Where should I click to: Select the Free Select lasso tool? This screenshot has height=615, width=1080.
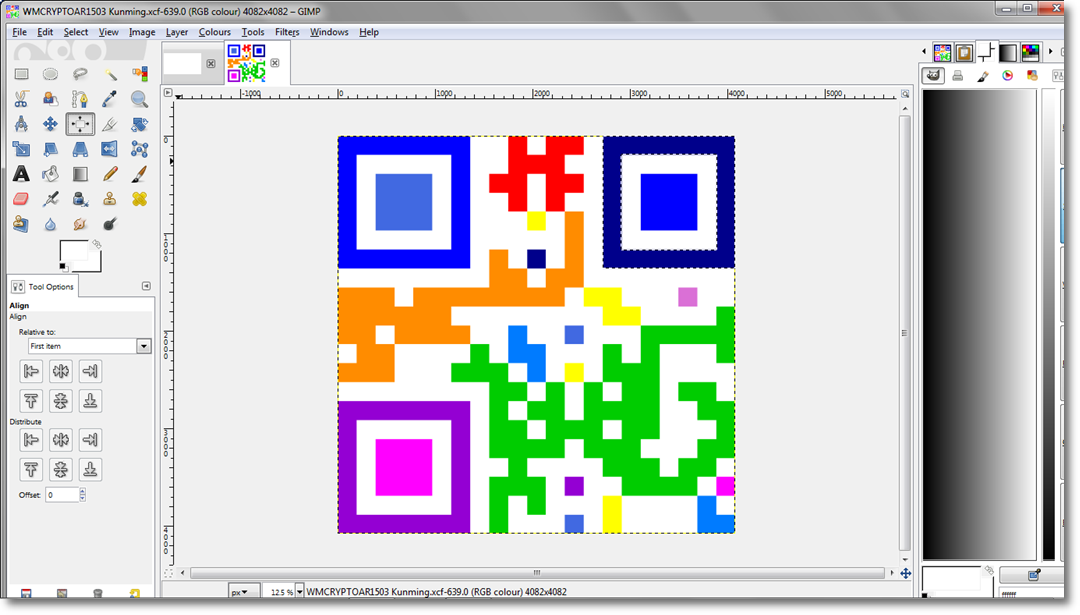pos(80,74)
